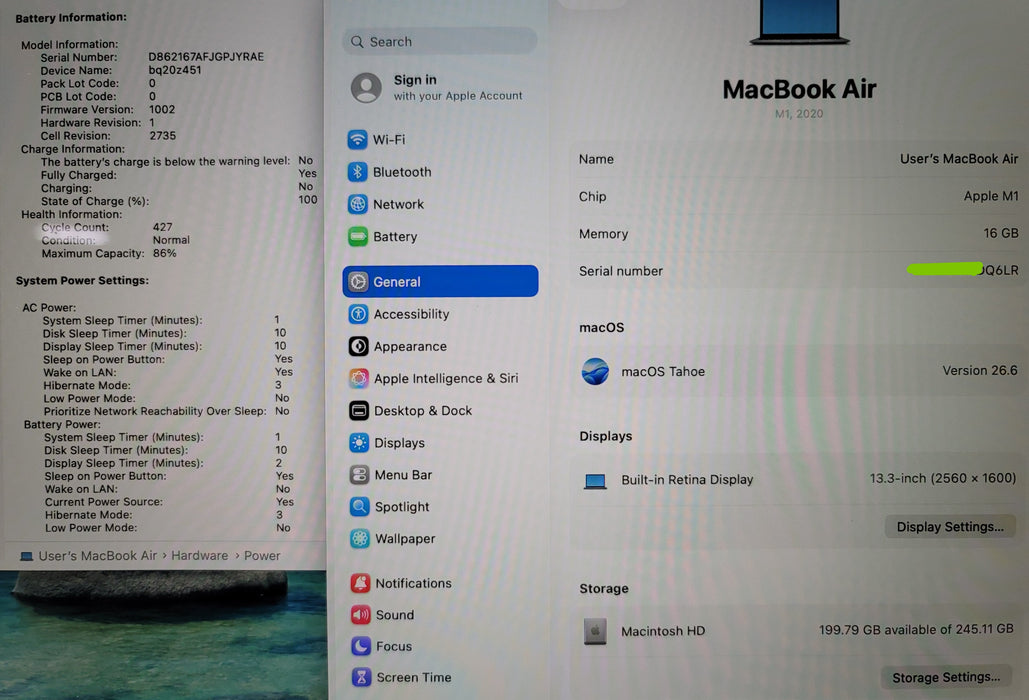Go to Appearance settings
Image resolution: width=1029 pixels, height=700 pixels.
440,346
